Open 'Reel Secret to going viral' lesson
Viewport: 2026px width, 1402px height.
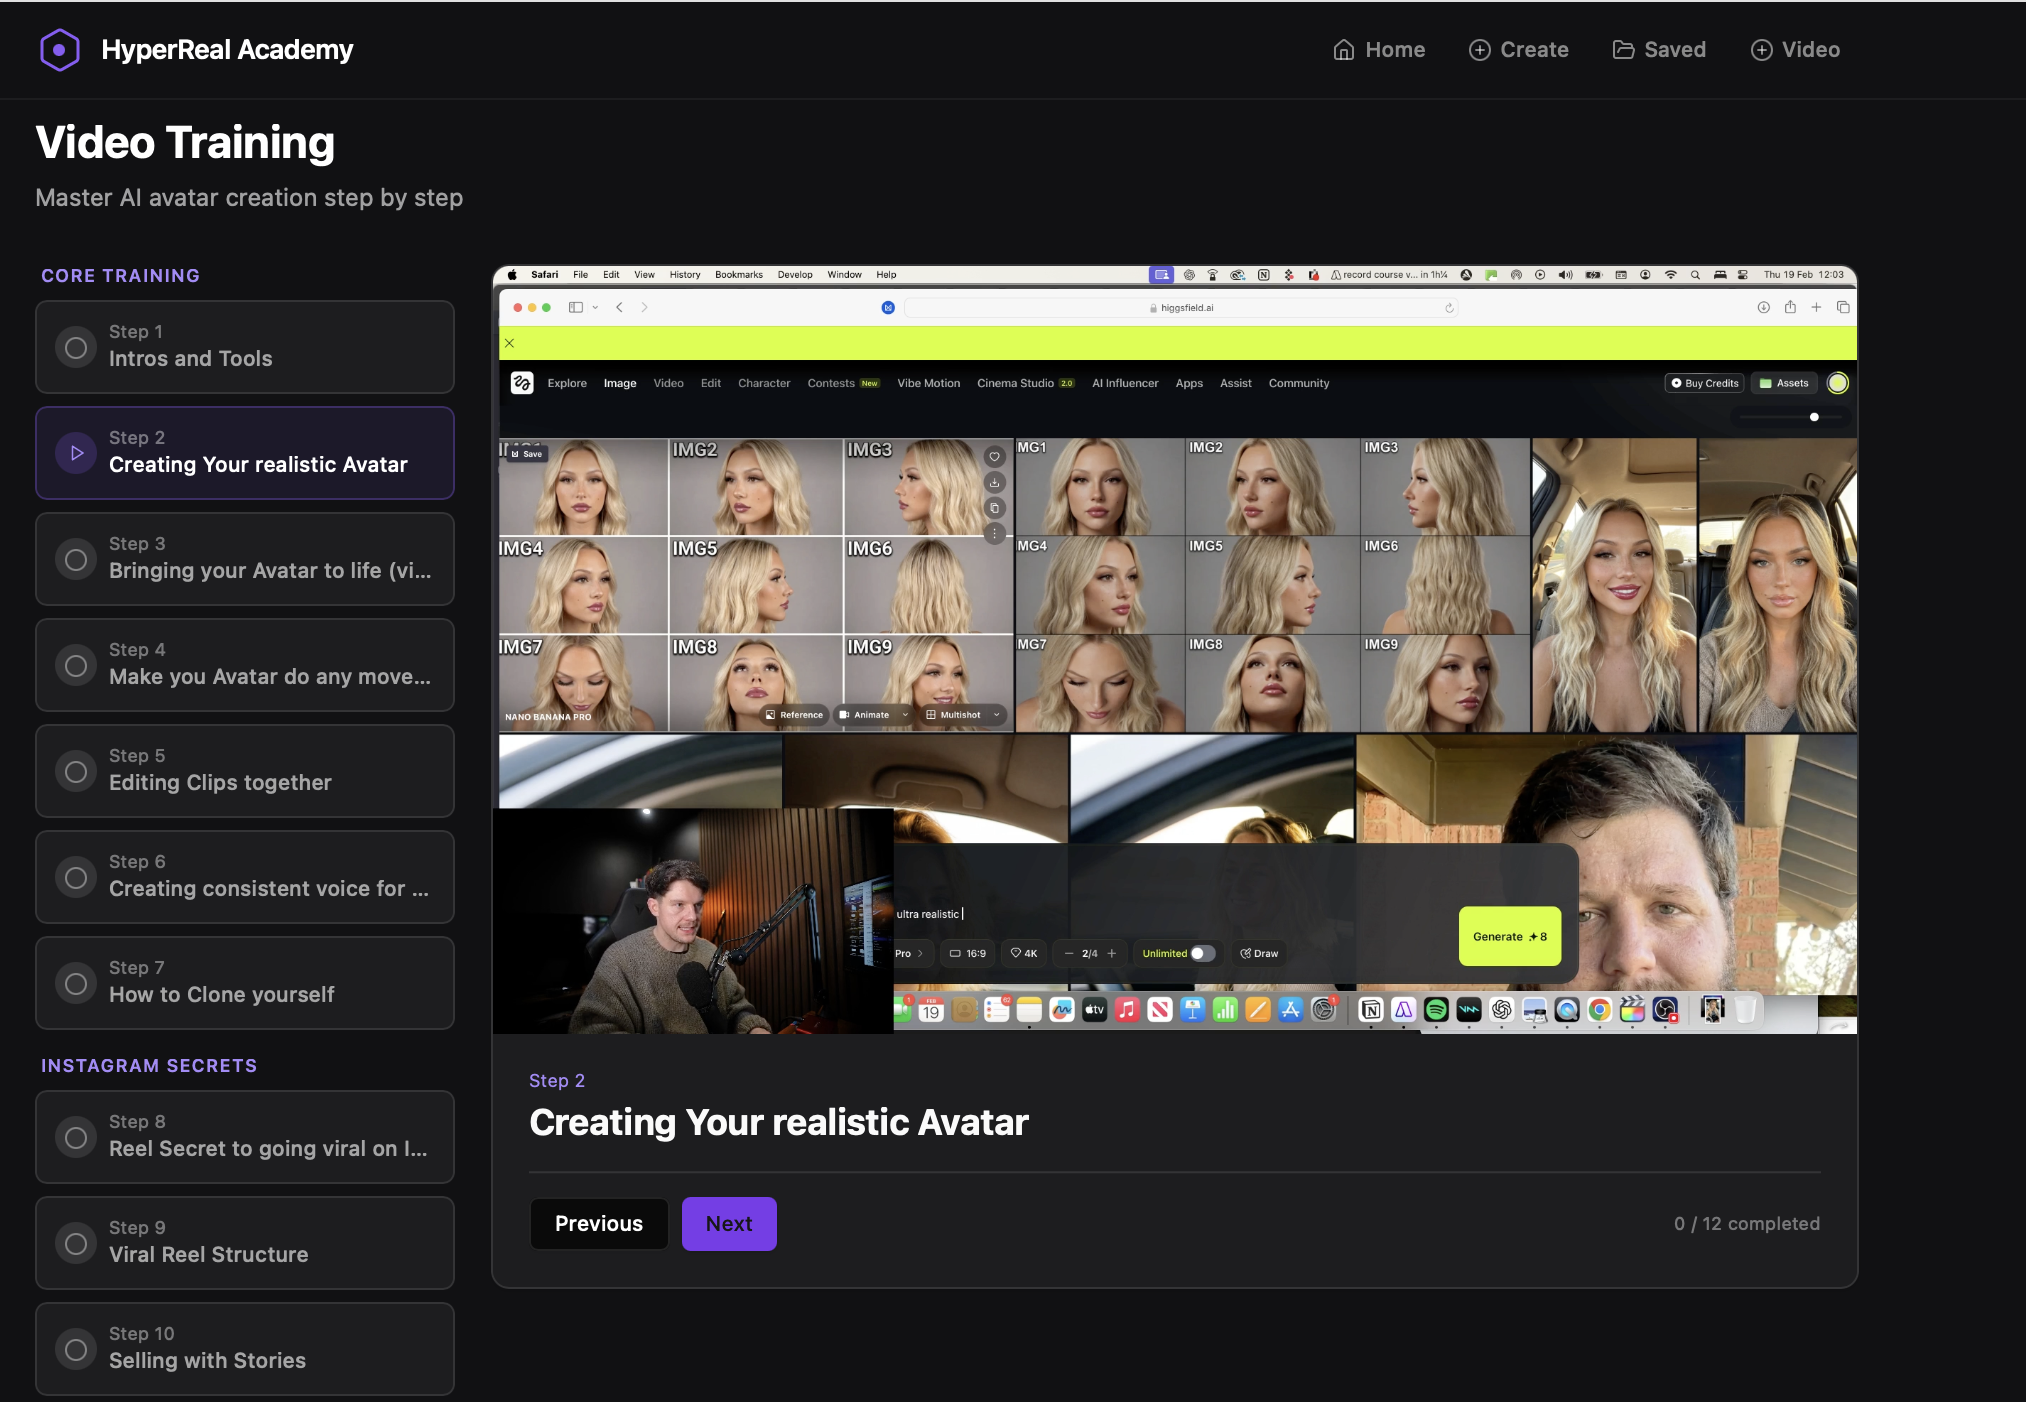click(245, 1137)
